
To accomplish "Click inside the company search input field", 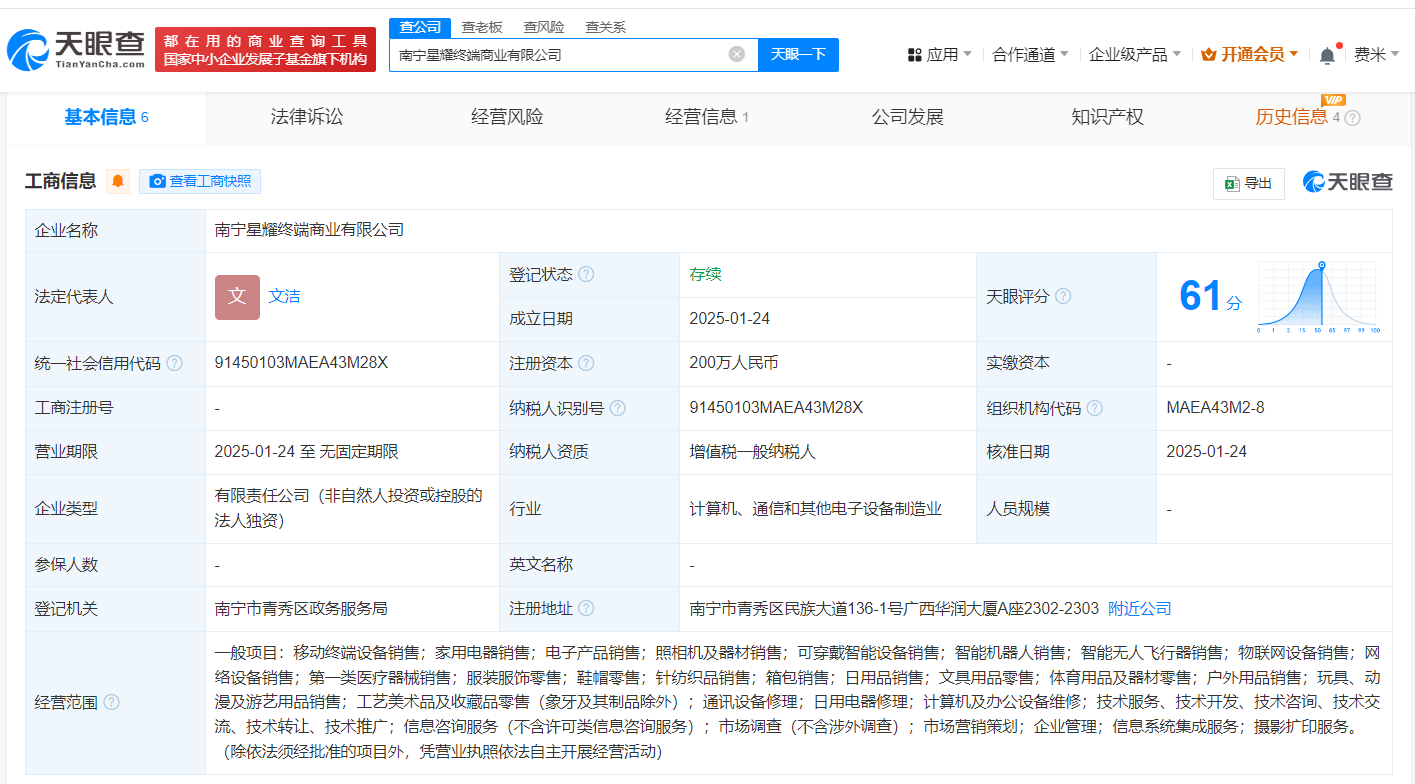I will click(x=560, y=55).
